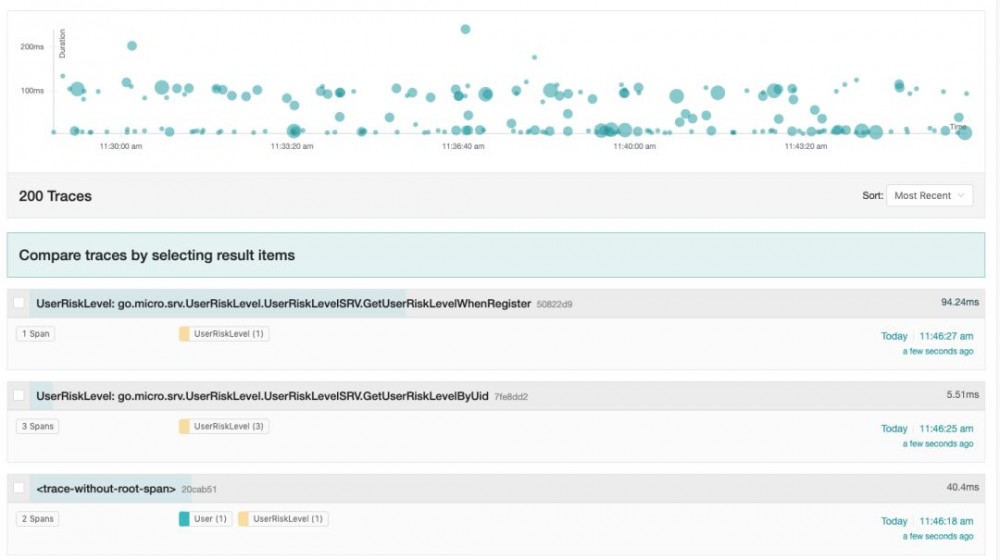
Task: Select the trace-without-root-span checkbox
Action: 19,488
